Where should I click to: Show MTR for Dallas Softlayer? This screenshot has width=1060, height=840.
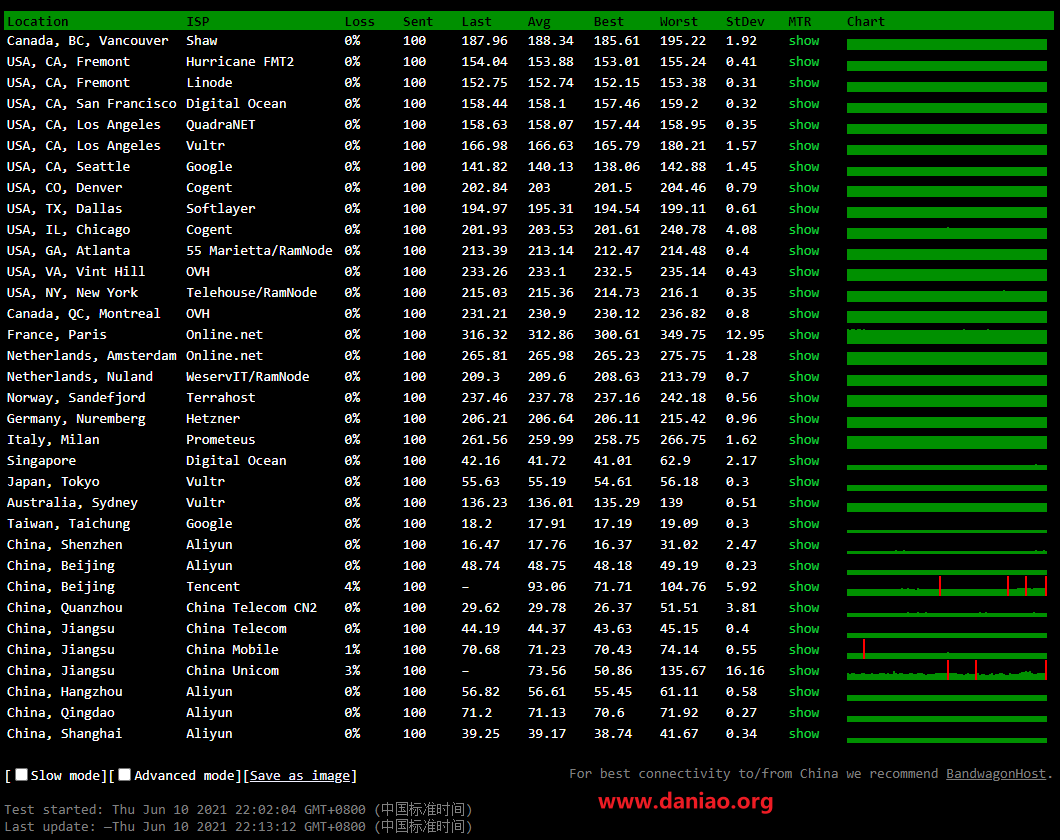click(804, 208)
